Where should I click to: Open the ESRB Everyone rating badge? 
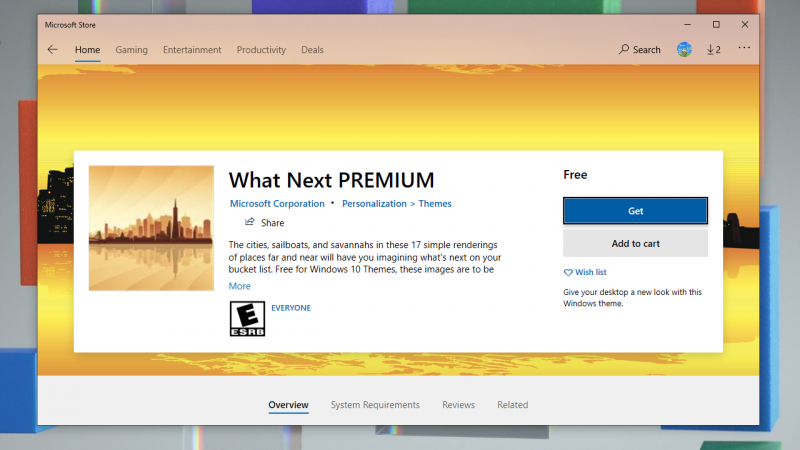click(247, 319)
